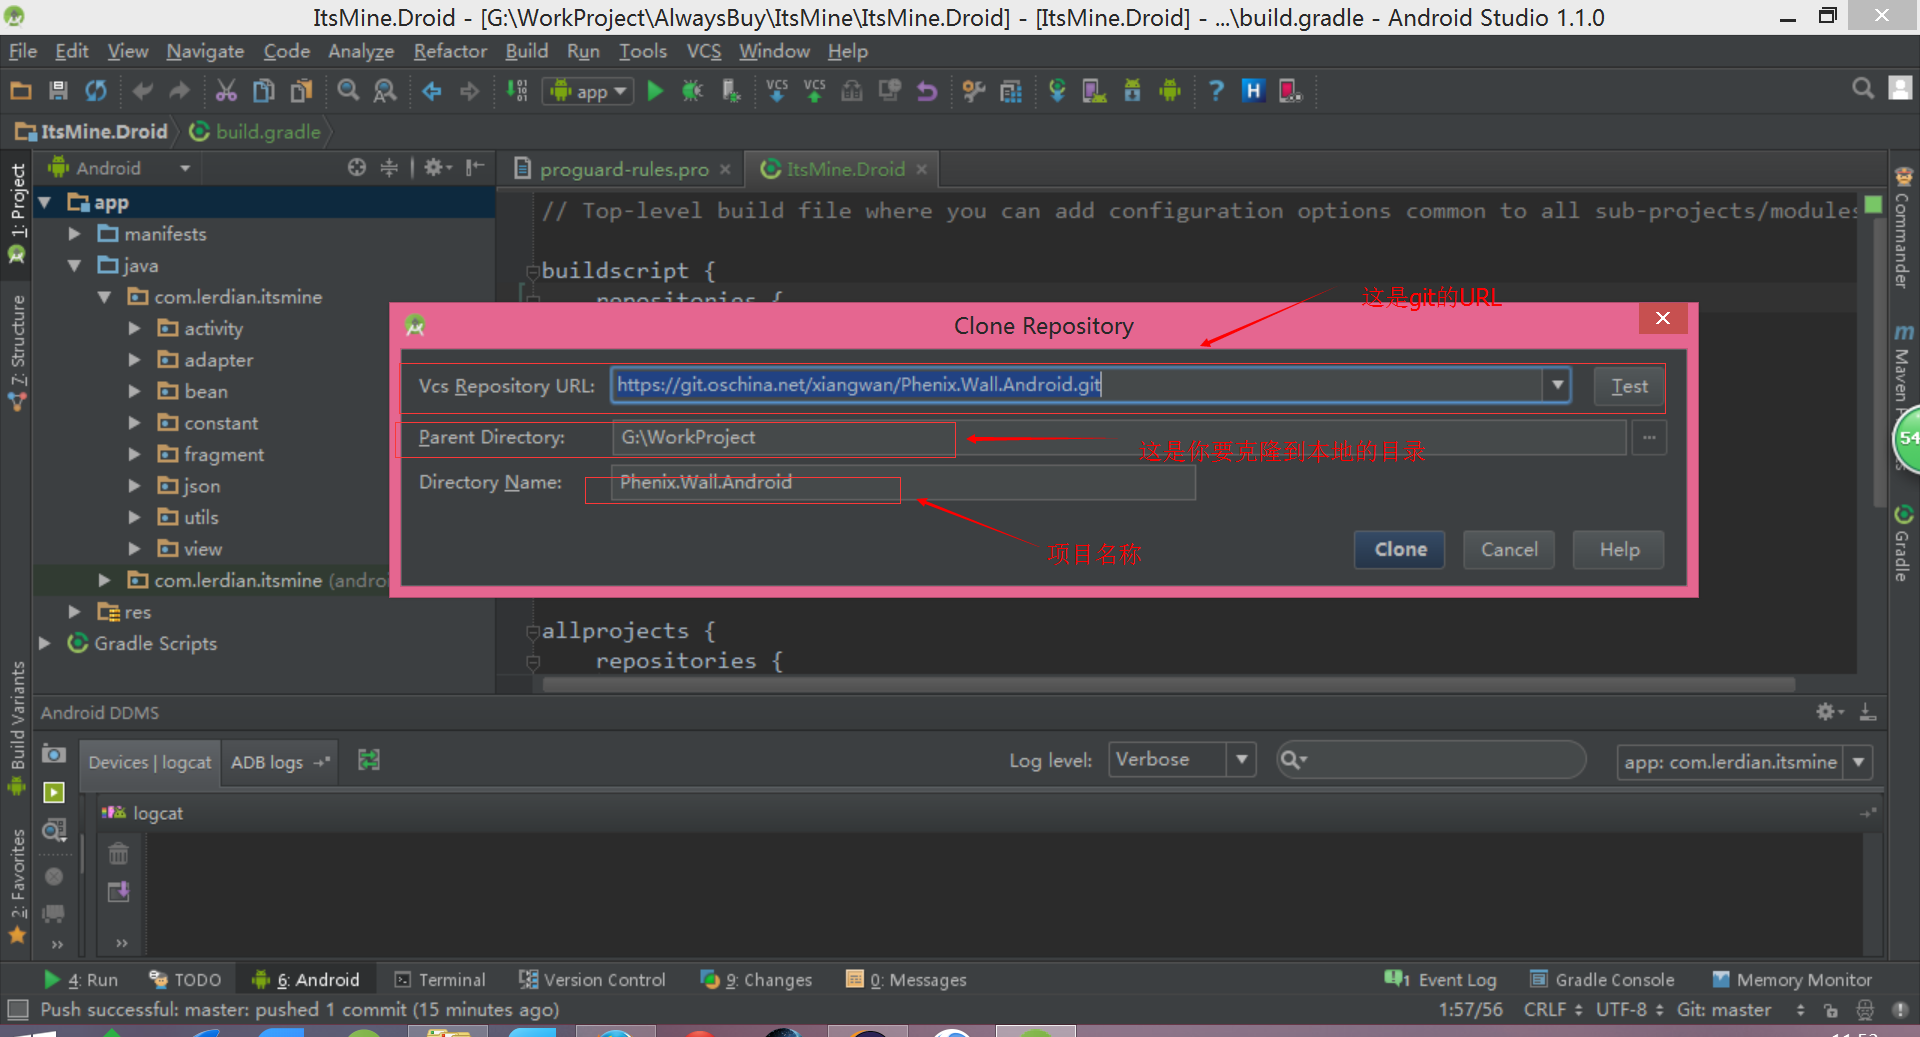Click the Clone button

click(x=1399, y=550)
